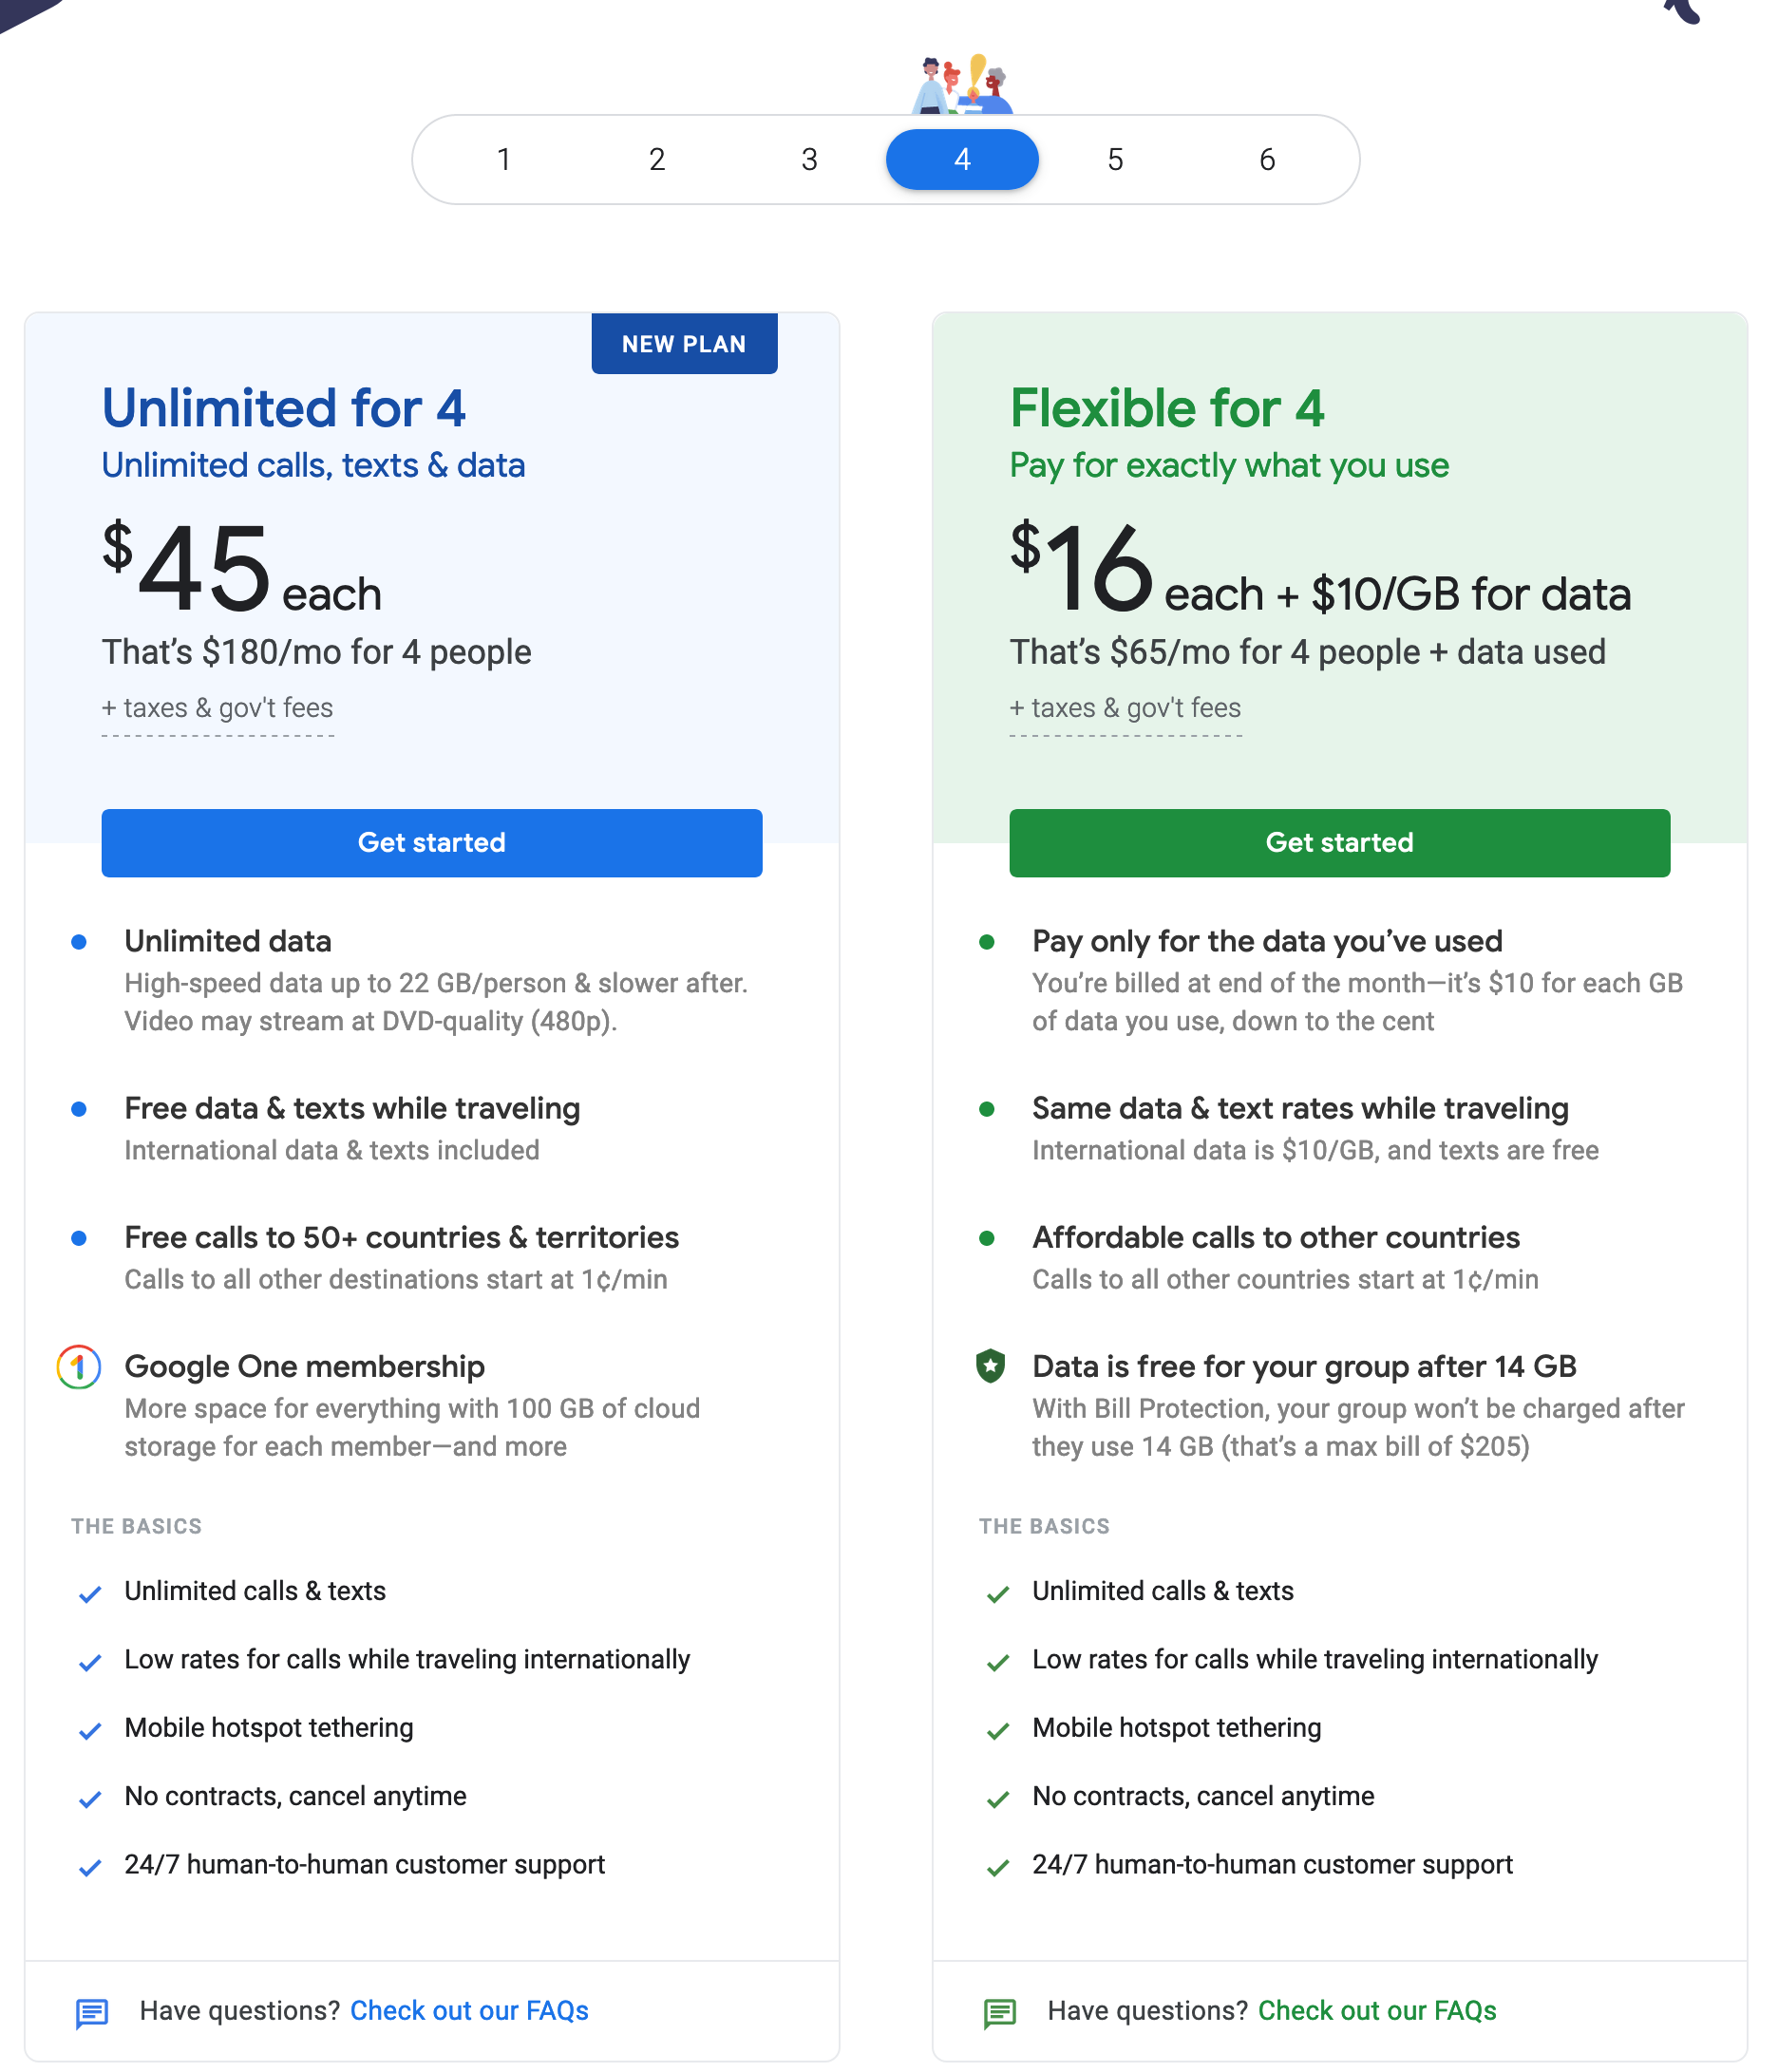Switch to option 5 in the selector

pyautogui.click(x=1114, y=159)
